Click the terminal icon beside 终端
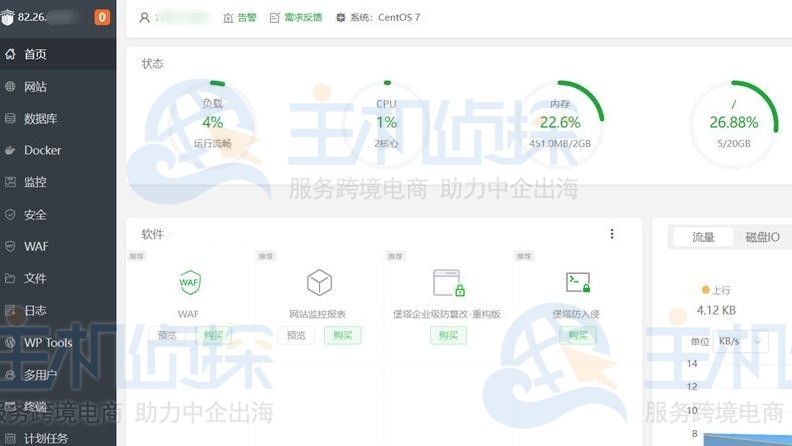Image resolution: width=792 pixels, height=446 pixels. click(10, 407)
